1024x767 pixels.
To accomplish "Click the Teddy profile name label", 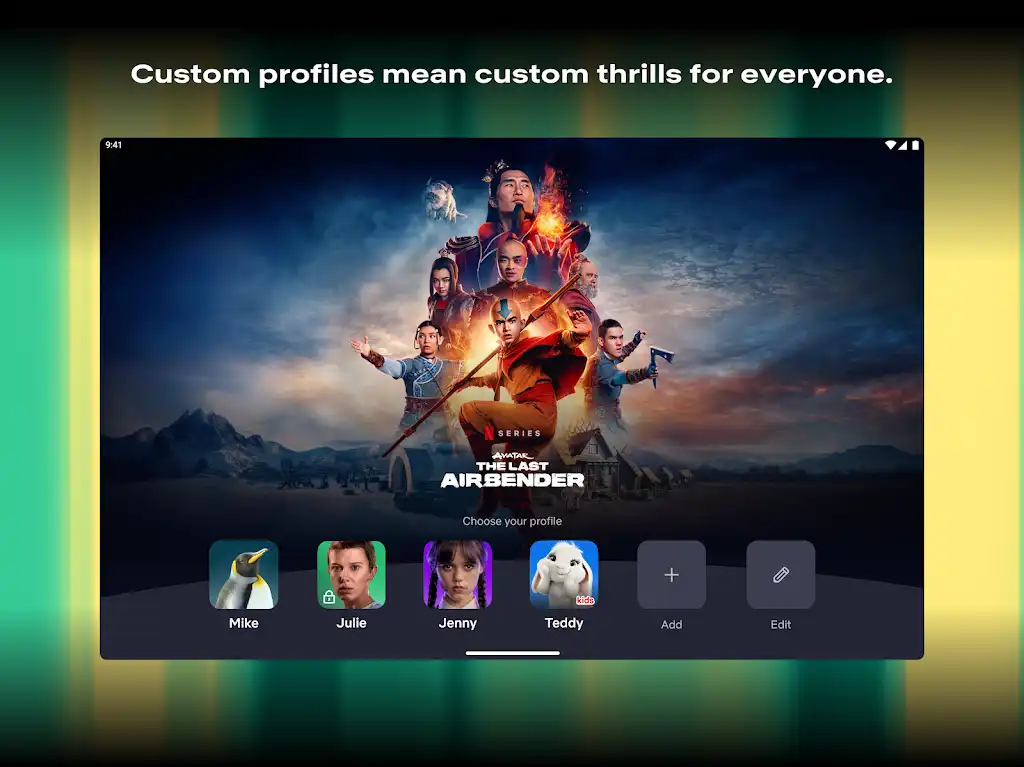I will click(564, 623).
